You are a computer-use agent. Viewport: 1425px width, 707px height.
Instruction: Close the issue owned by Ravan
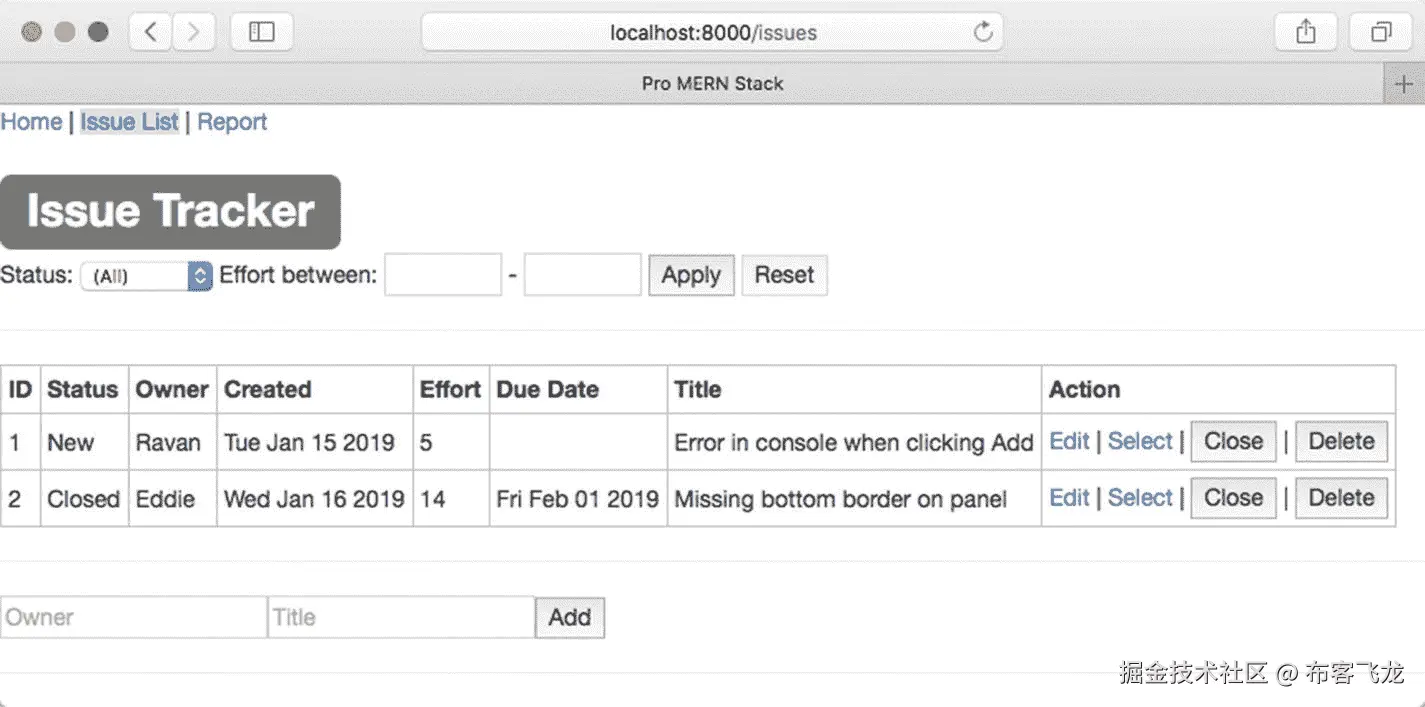coord(1233,442)
